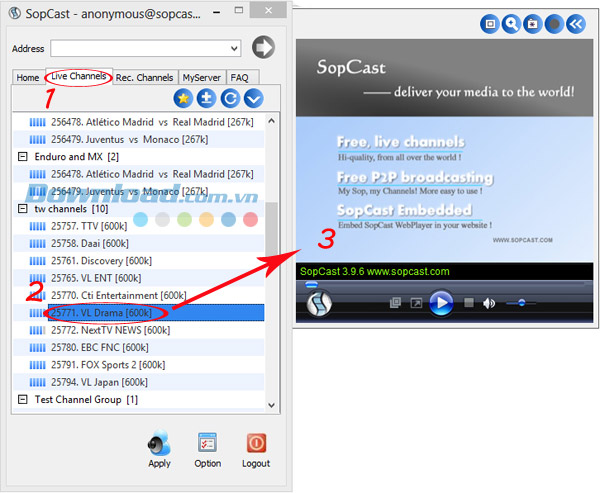Switch to the Live Channels tab
This screenshot has width=600, height=493.
coord(79,76)
